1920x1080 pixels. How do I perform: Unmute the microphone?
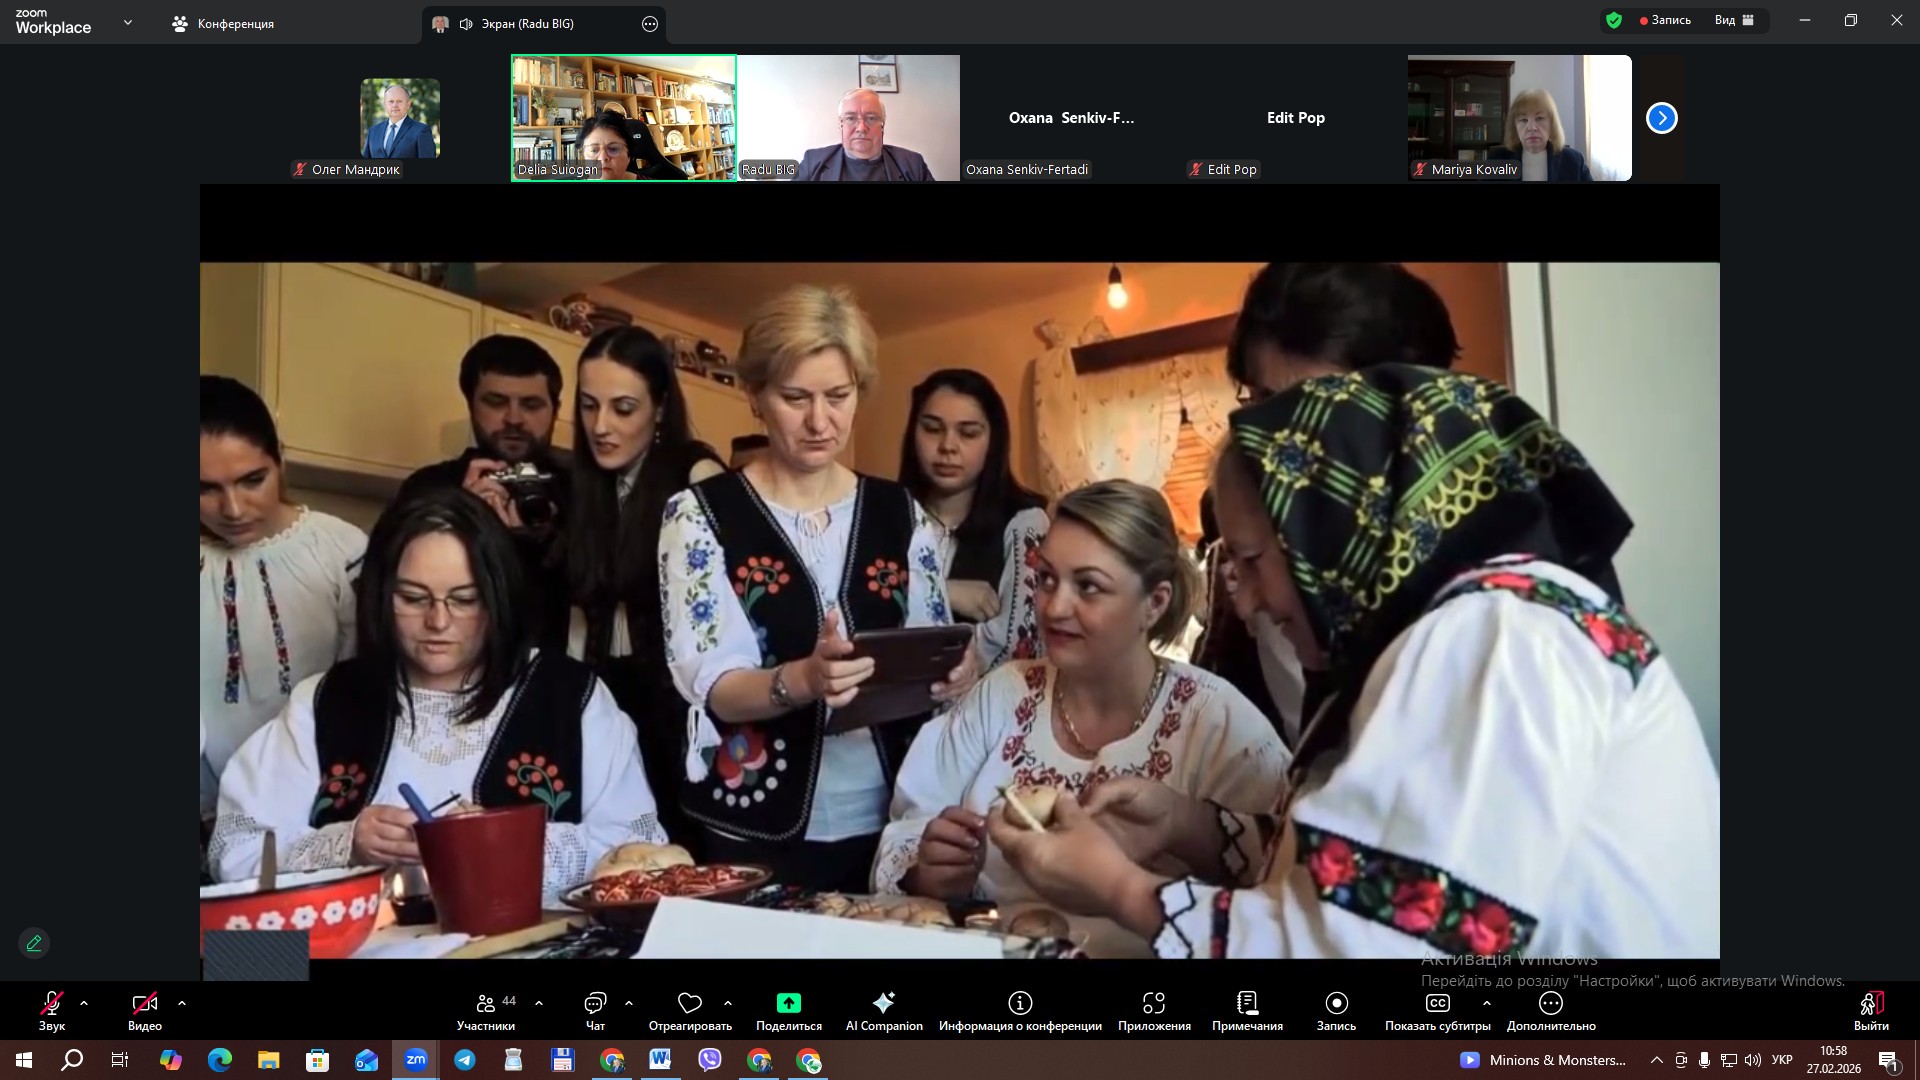[x=52, y=1010]
